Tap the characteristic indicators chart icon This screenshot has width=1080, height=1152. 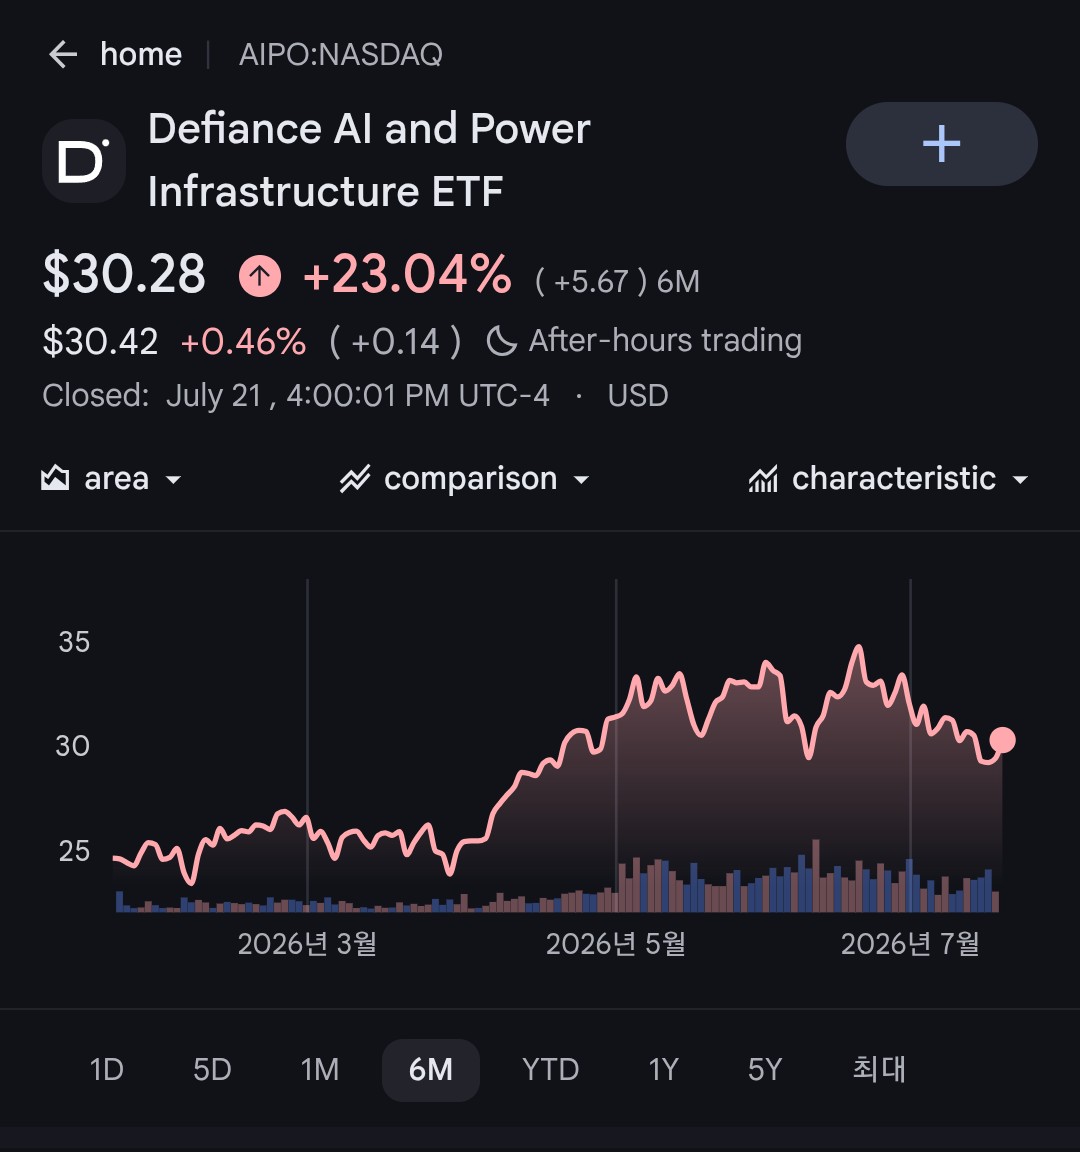click(x=763, y=479)
